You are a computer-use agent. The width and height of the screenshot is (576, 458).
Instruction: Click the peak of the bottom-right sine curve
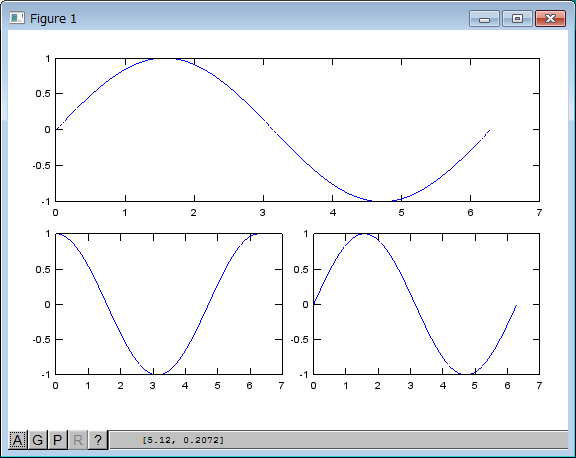coord(364,234)
